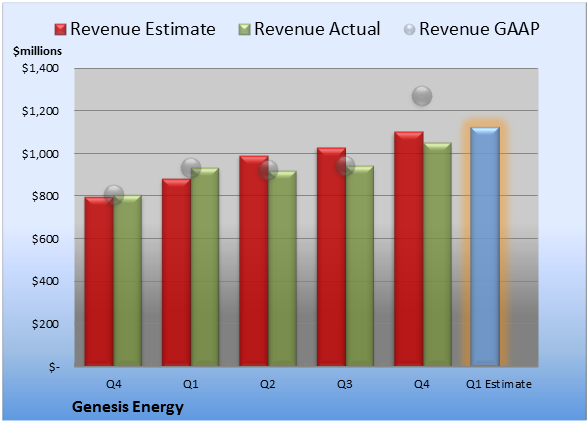Click the GAAP marker above Q1 bars

(191, 168)
